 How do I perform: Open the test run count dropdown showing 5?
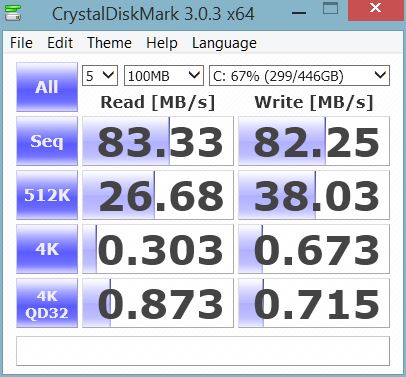click(x=100, y=76)
